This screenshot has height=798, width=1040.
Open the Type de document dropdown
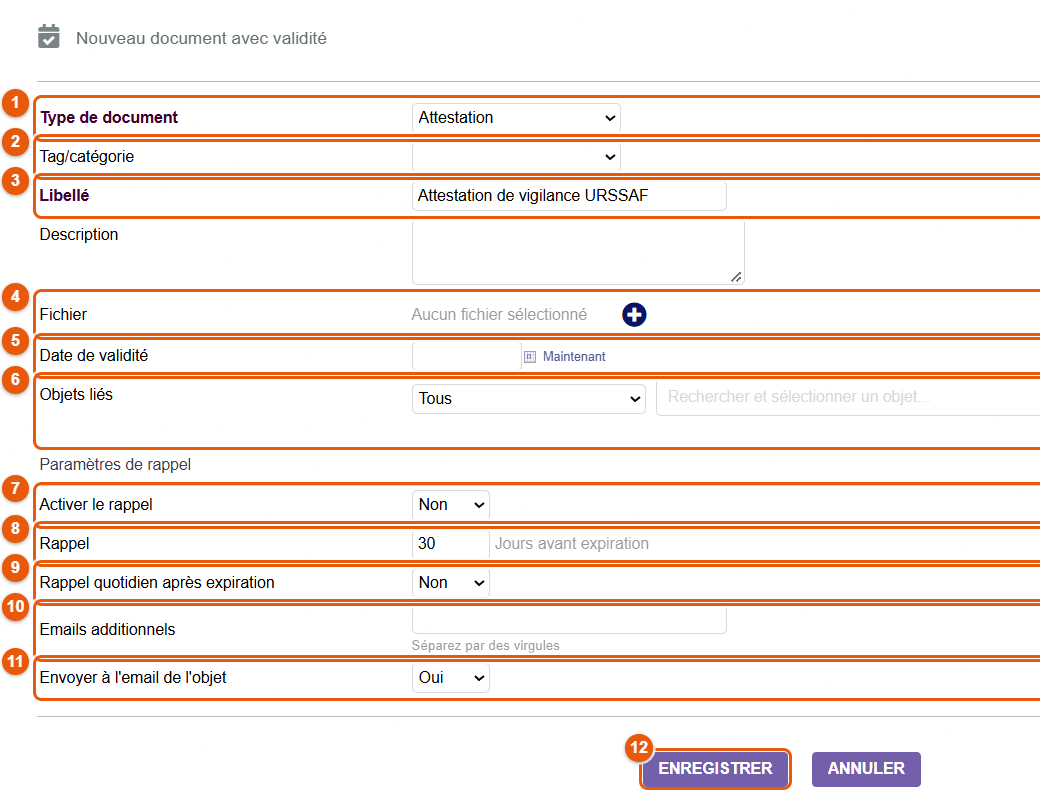(516, 118)
